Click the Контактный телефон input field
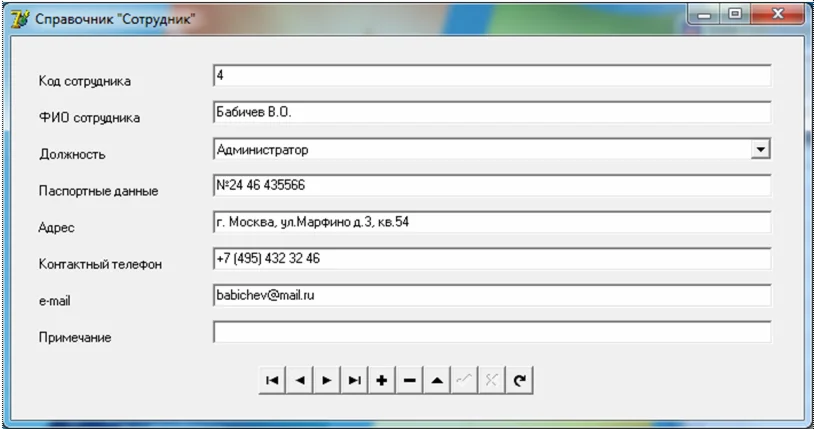 click(x=492, y=259)
